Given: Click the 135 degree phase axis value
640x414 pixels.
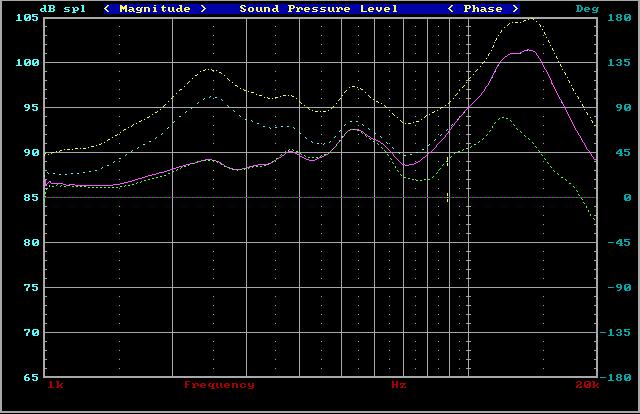Looking at the screenshot, I should point(619,62).
